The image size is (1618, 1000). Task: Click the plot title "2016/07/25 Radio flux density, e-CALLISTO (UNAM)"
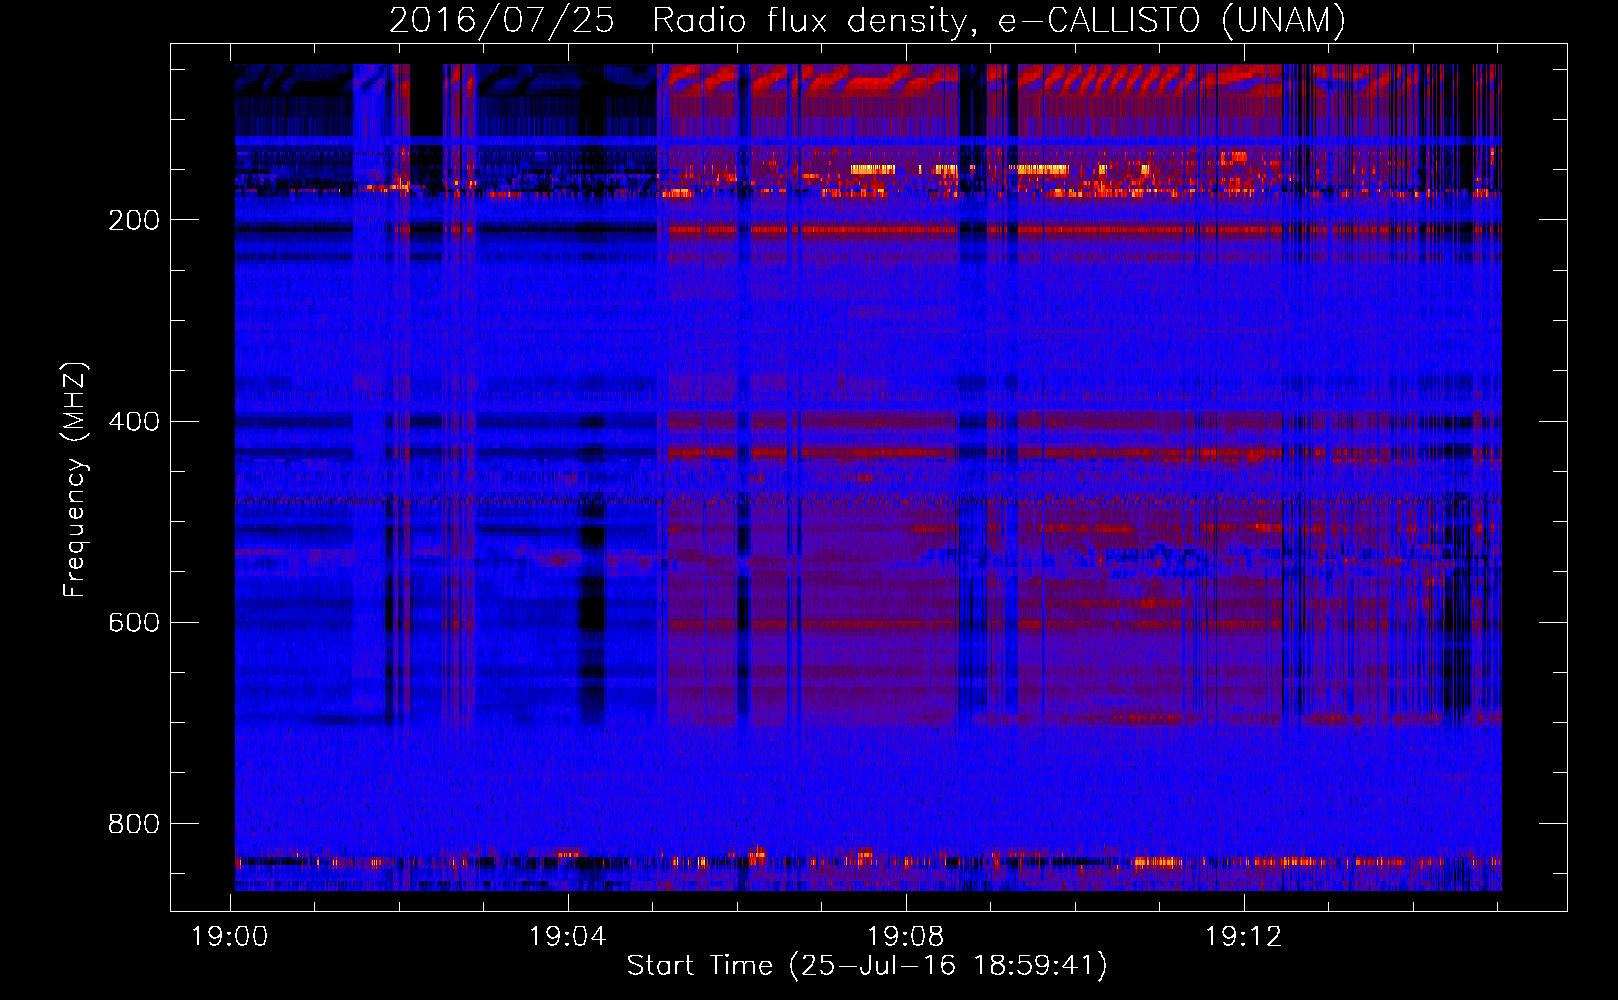point(868,20)
